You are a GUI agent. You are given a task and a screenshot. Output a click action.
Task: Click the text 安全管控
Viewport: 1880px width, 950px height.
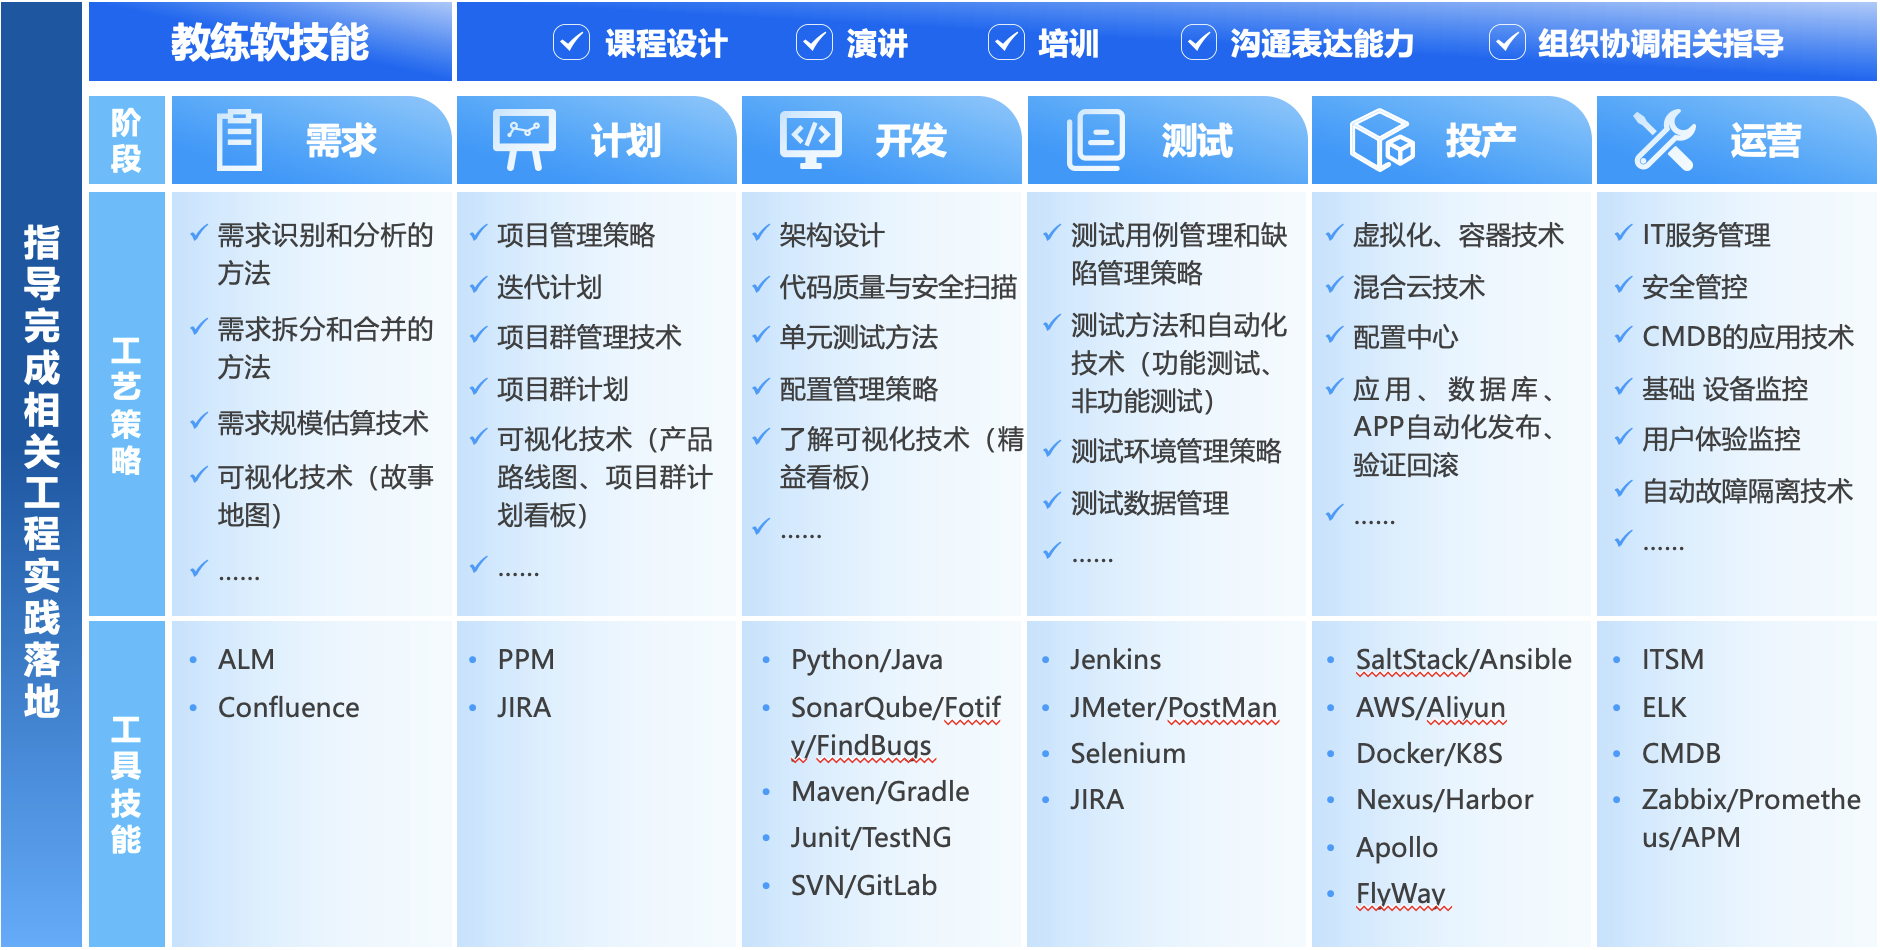tap(1695, 287)
